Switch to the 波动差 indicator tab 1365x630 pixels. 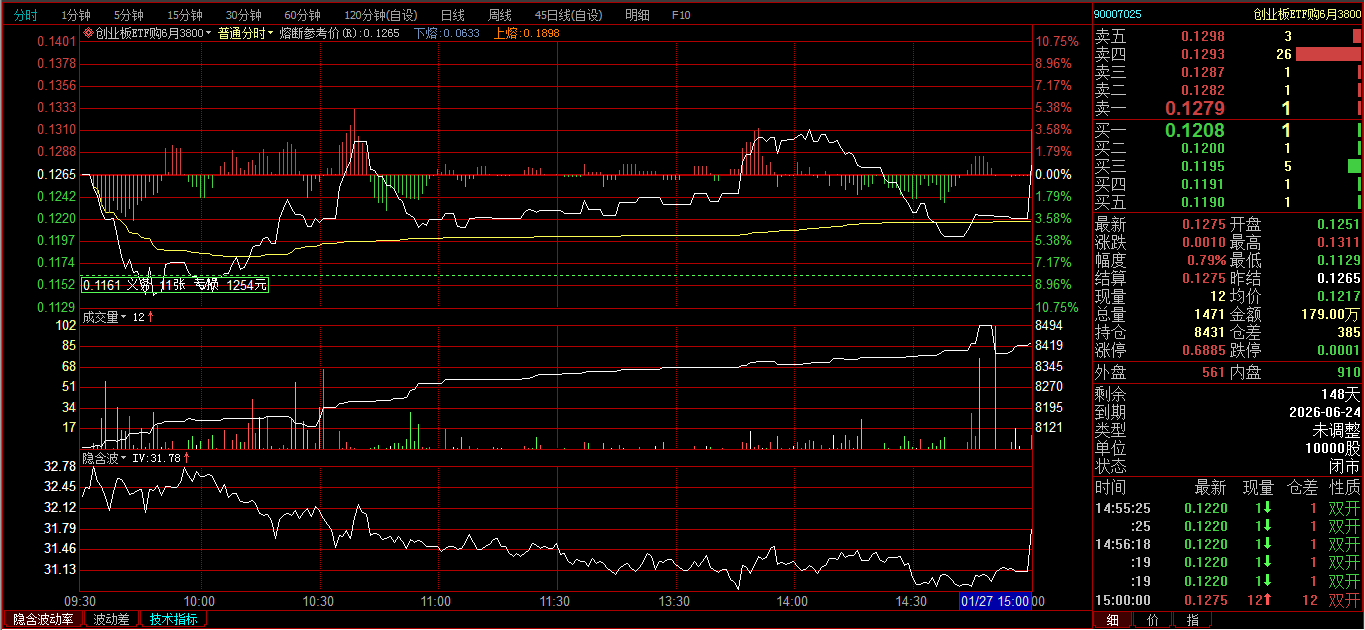click(111, 619)
